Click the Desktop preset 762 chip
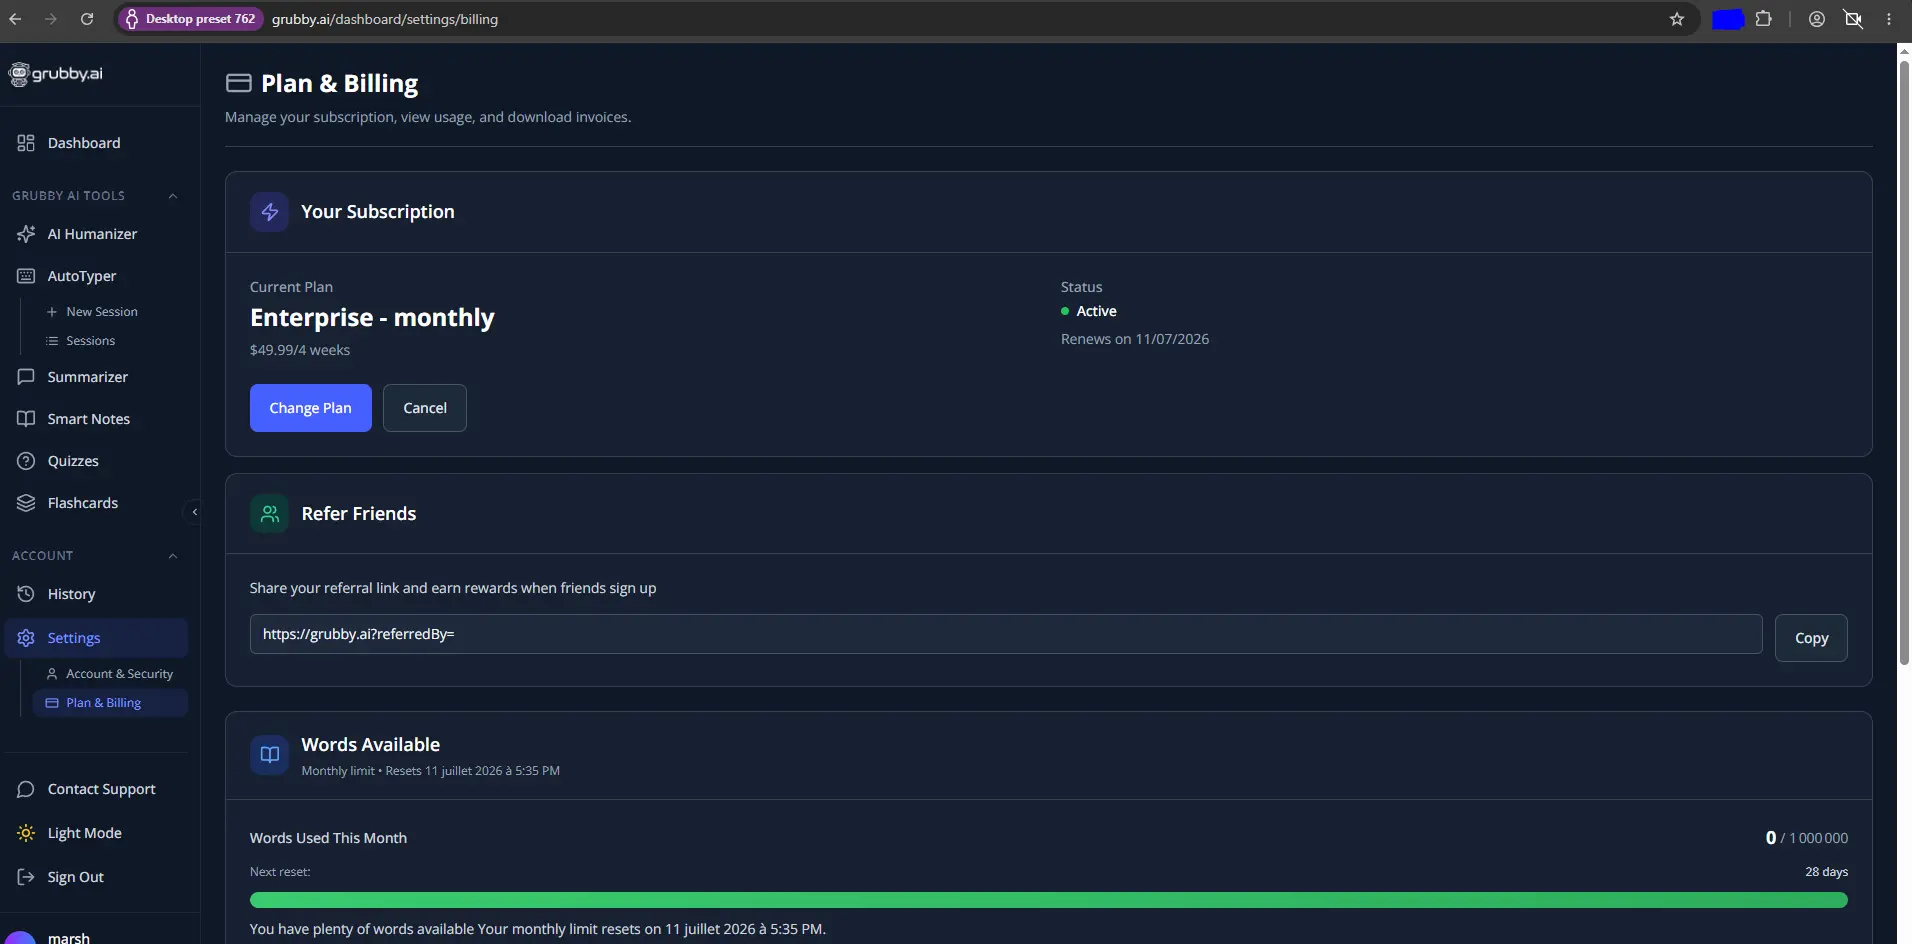This screenshot has height=944, width=1912. (x=191, y=19)
